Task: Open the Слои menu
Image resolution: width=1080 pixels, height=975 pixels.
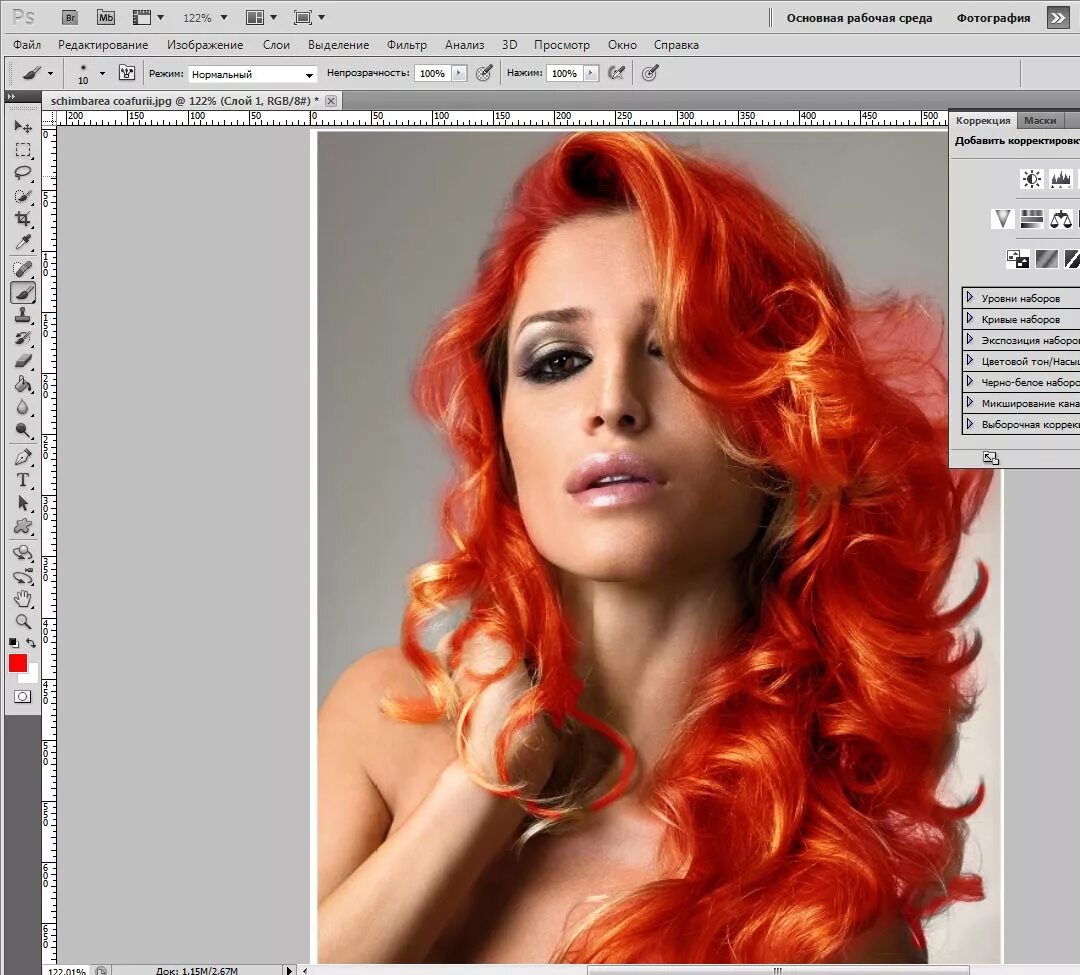Action: coord(276,45)
